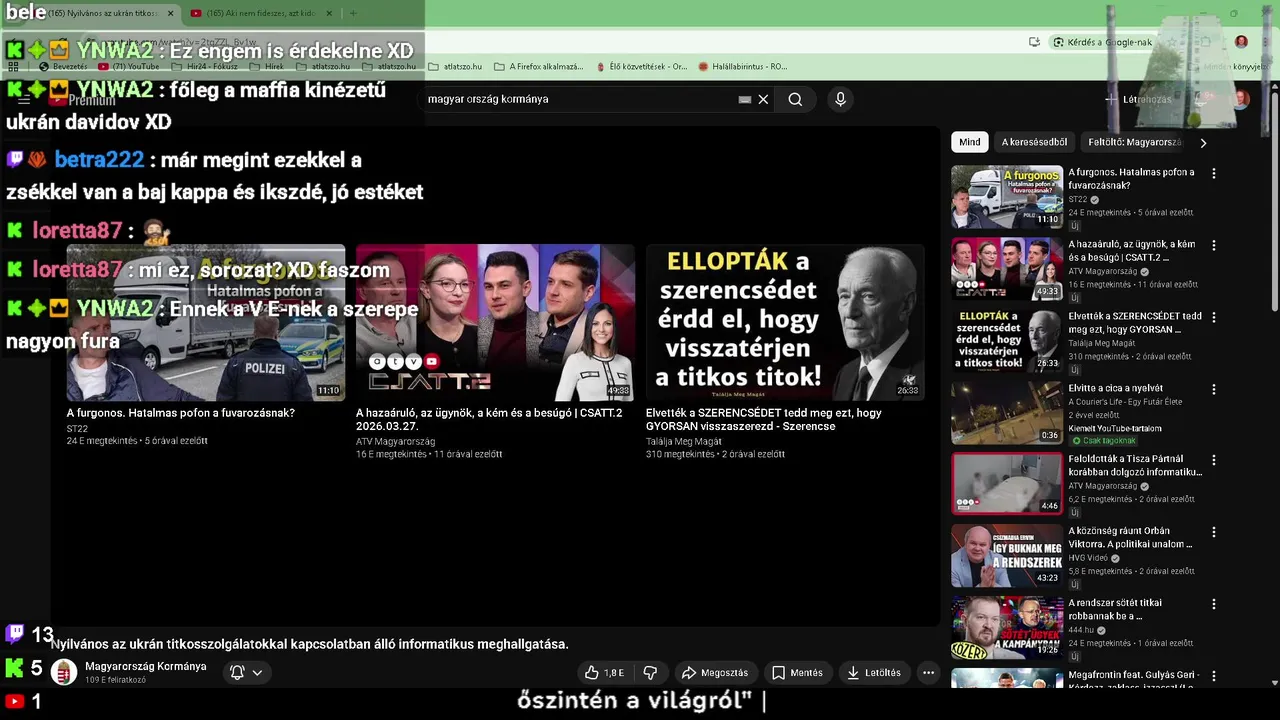1280x720 pixels.
Task: Select the A keresésedből filter chip
Action: [x=1035, y=142]
